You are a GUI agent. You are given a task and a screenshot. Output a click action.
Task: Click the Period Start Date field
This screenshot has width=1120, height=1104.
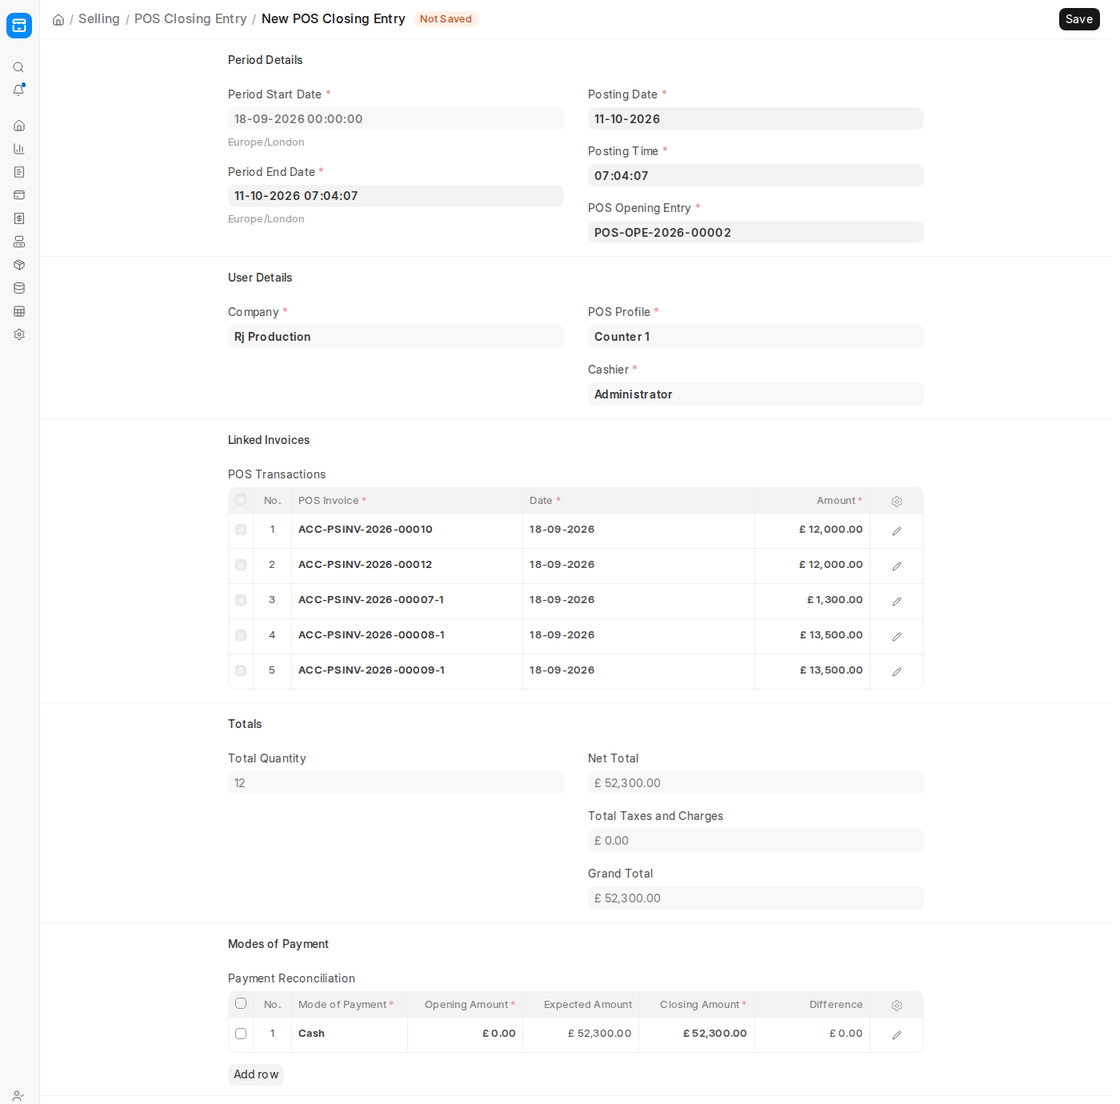coord(395,119)
